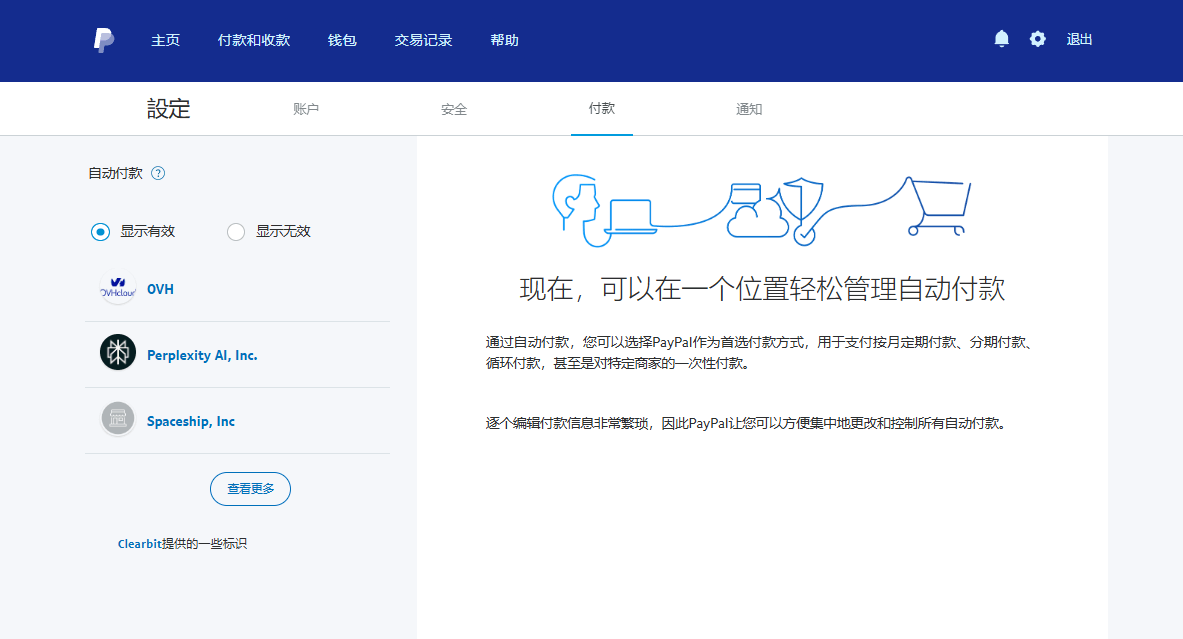
Task: Click the PayPal logo icon
Action: point(103,40)
